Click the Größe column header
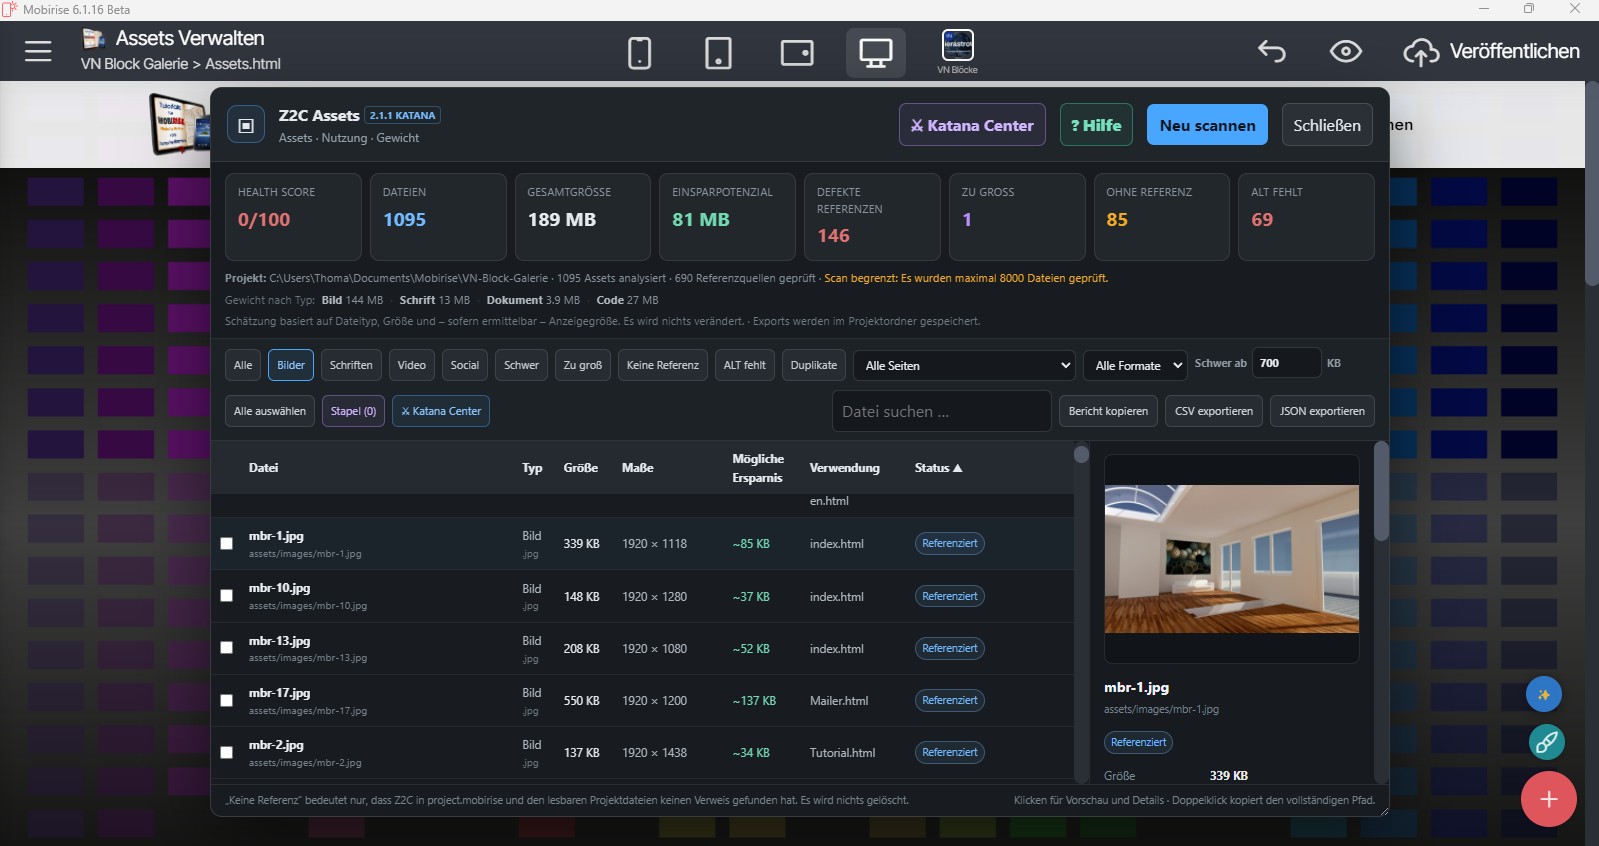The width and height of the screenshot is (1599, 846). click(x=581, y=468)
